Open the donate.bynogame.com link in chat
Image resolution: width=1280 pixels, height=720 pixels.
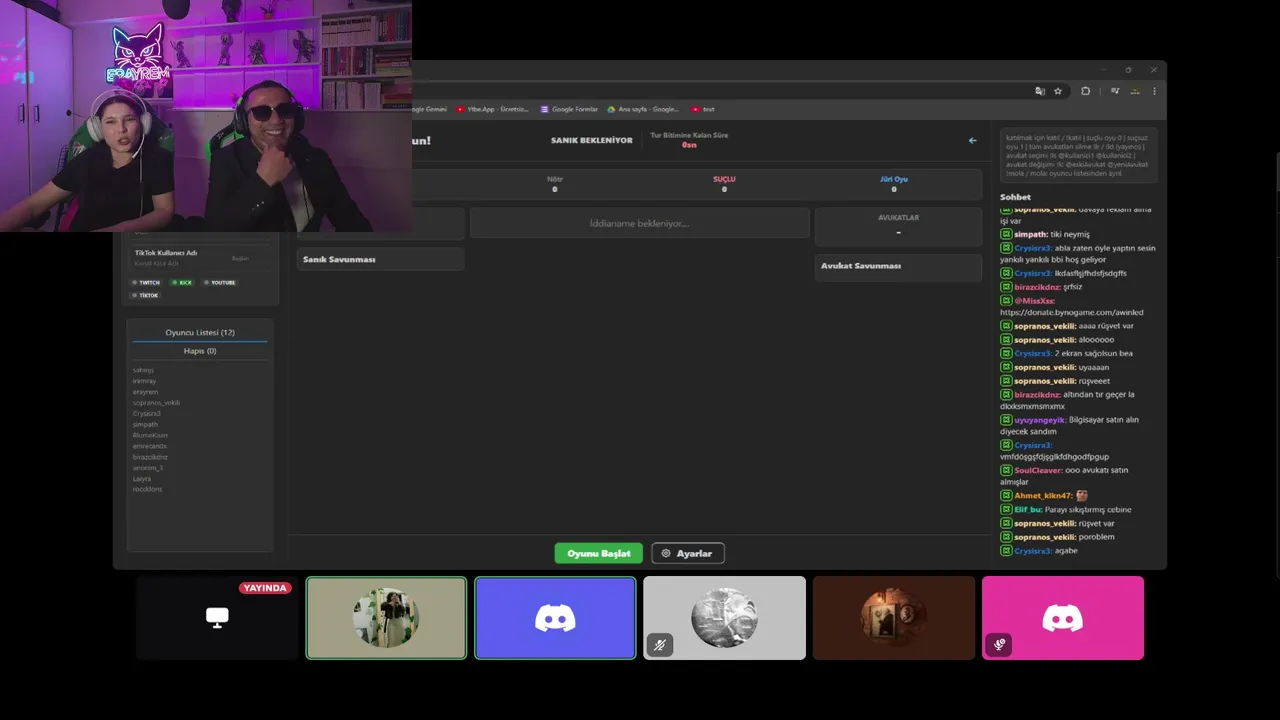click(1071, 312)
